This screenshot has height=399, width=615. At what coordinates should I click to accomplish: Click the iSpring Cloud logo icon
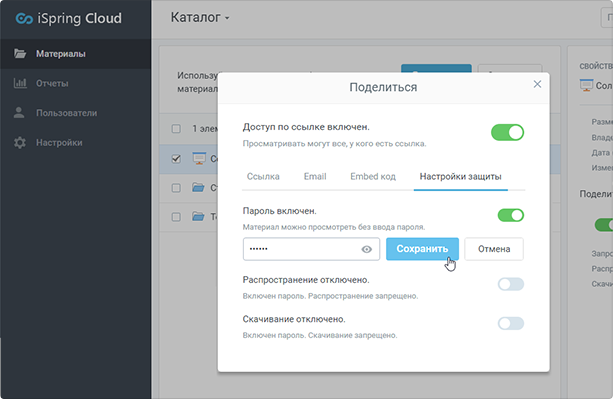coord(24,18)
